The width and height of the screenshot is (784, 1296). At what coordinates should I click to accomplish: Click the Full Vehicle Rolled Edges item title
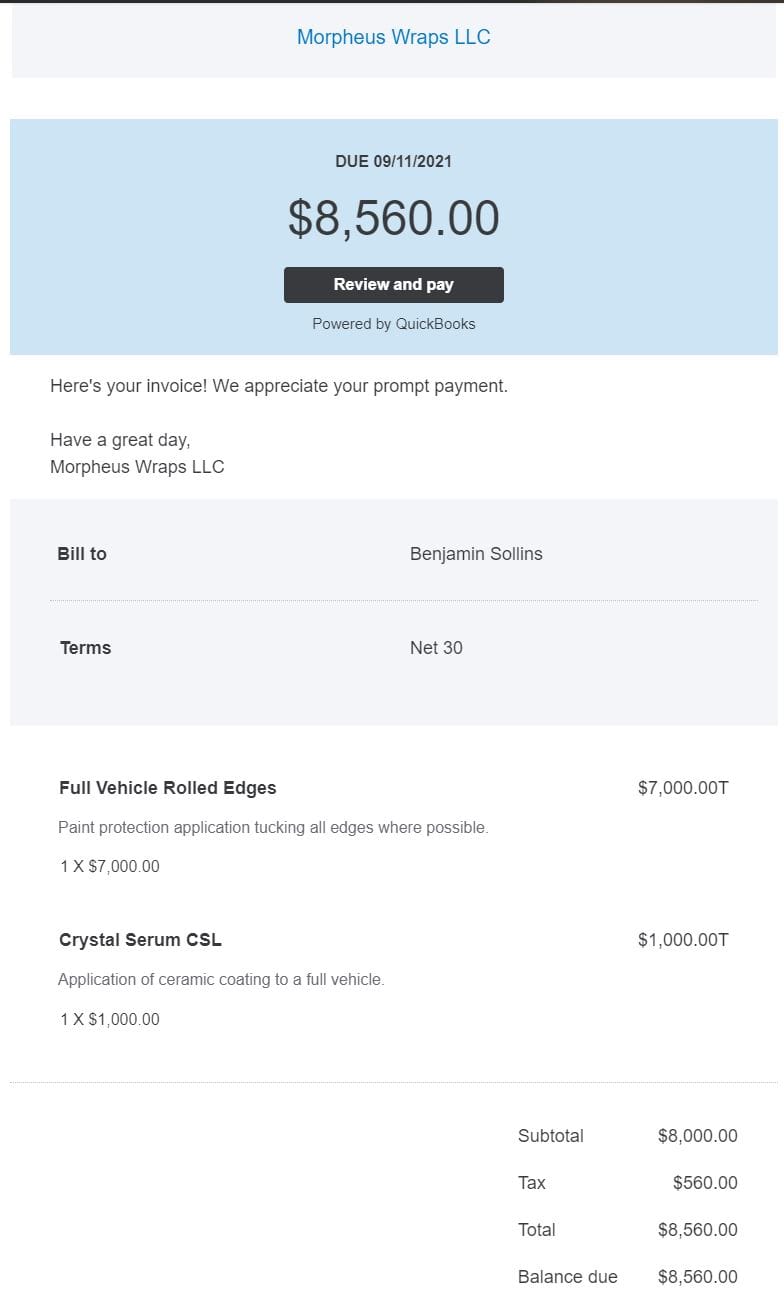point(168,788)
